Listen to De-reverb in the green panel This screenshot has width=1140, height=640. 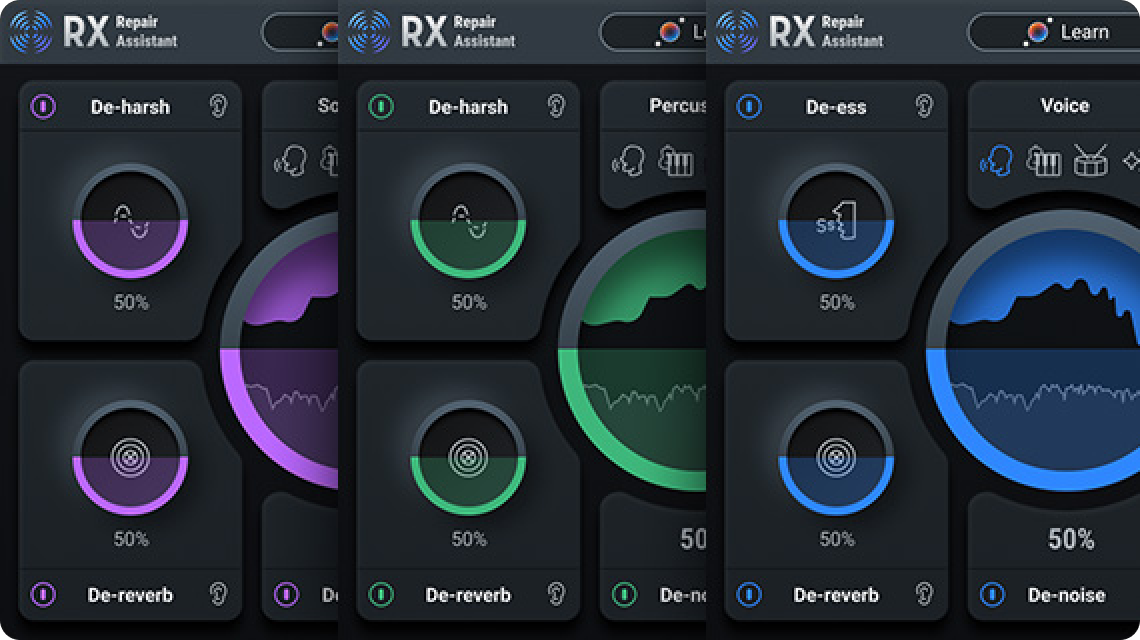pyautogui.click(x=556, y=594)
